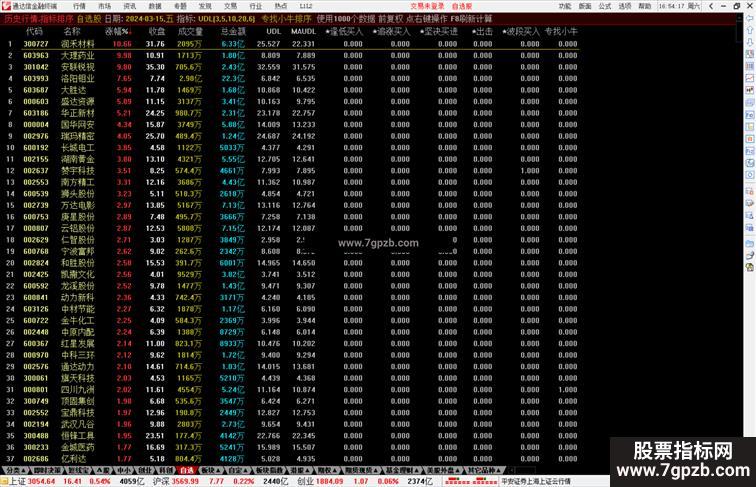Expand the 期货现货 bottom tab

coord(361,470)
